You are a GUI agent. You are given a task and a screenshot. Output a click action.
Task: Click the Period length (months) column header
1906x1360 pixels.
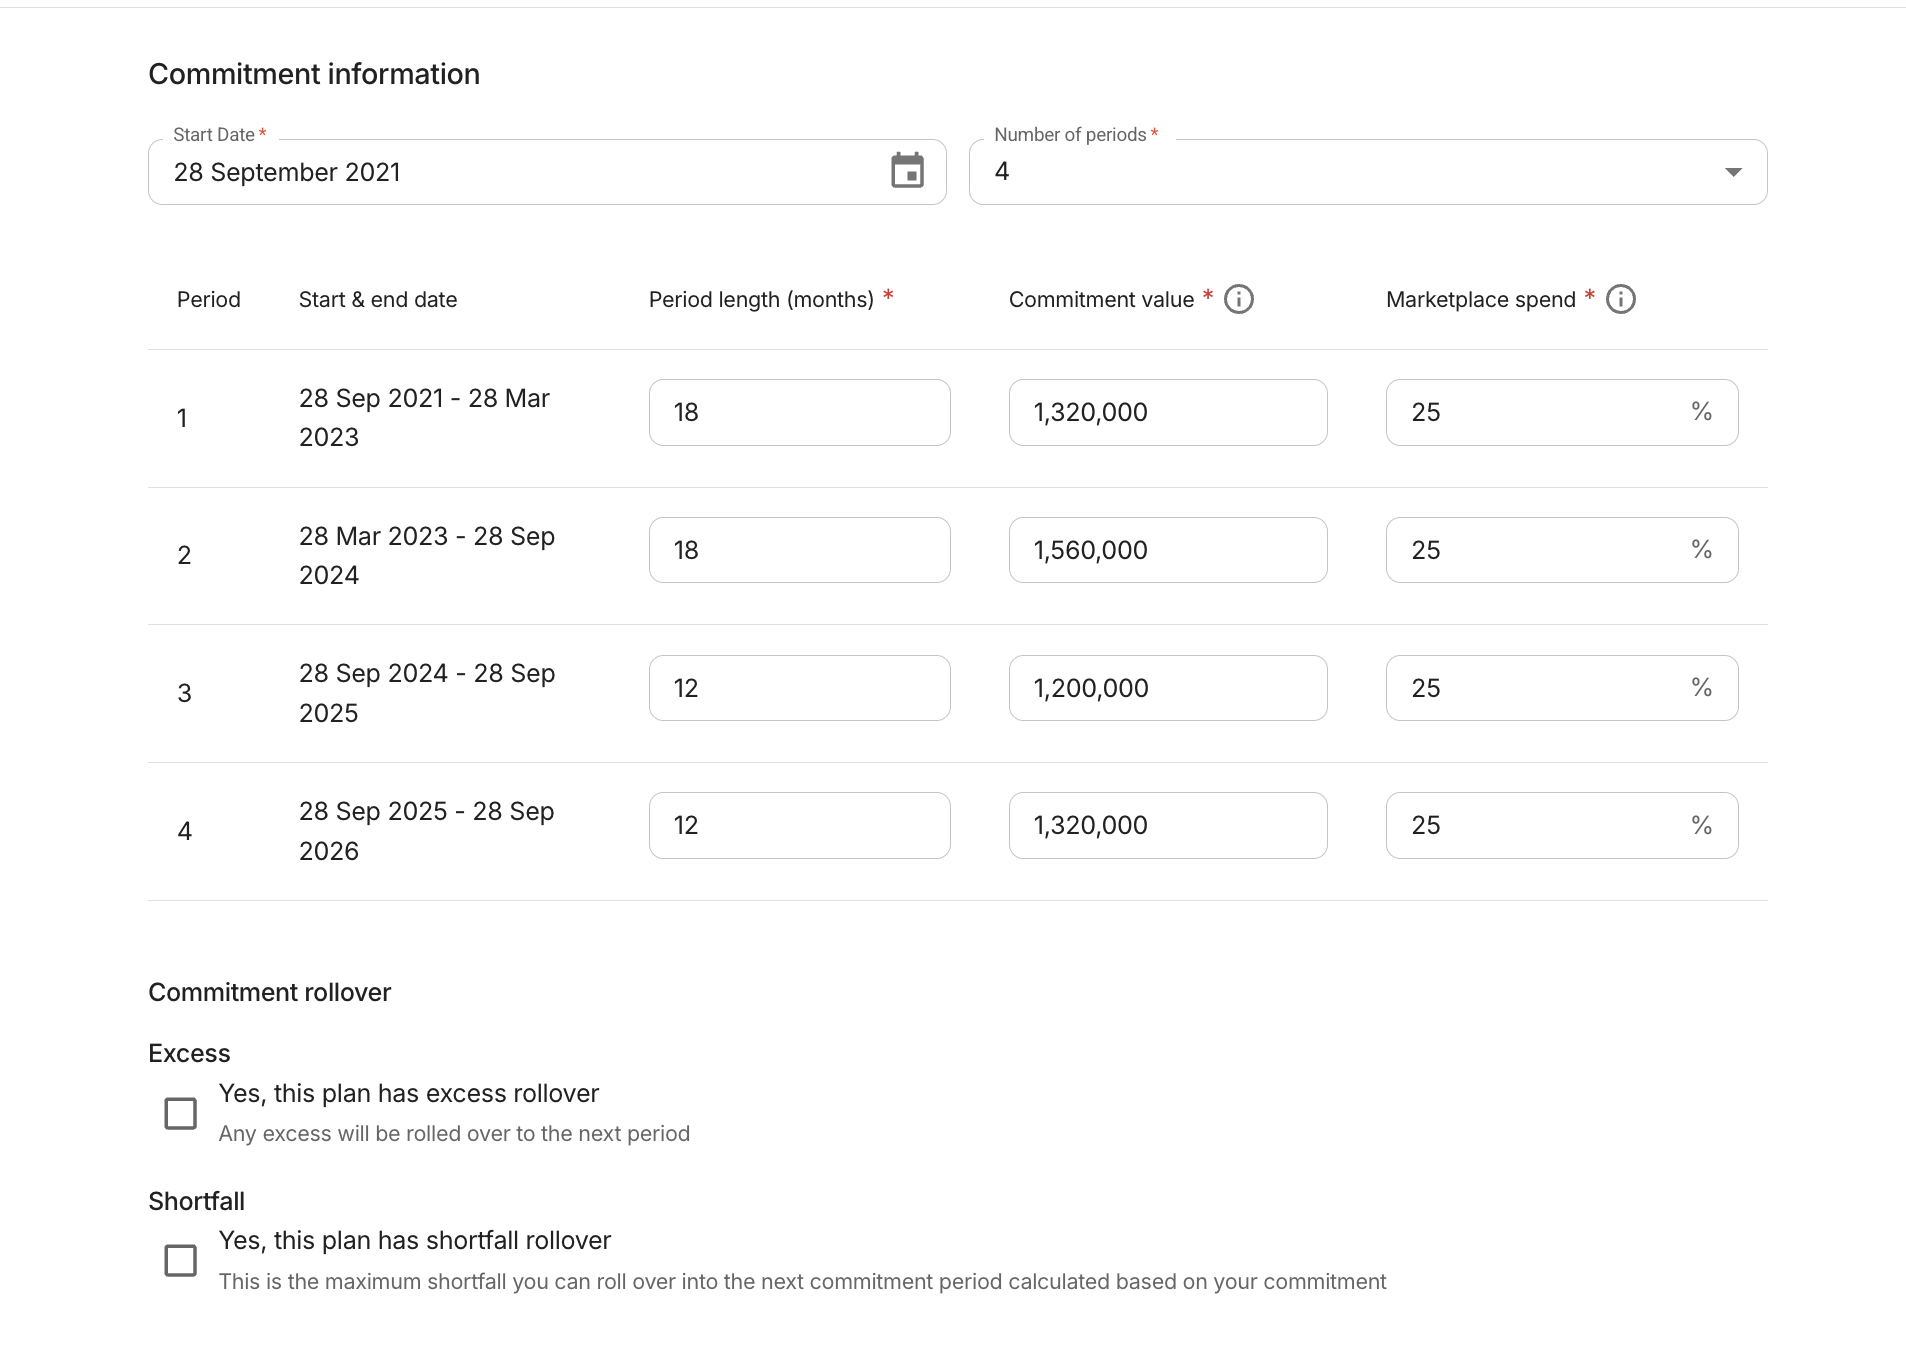[761, 299]
